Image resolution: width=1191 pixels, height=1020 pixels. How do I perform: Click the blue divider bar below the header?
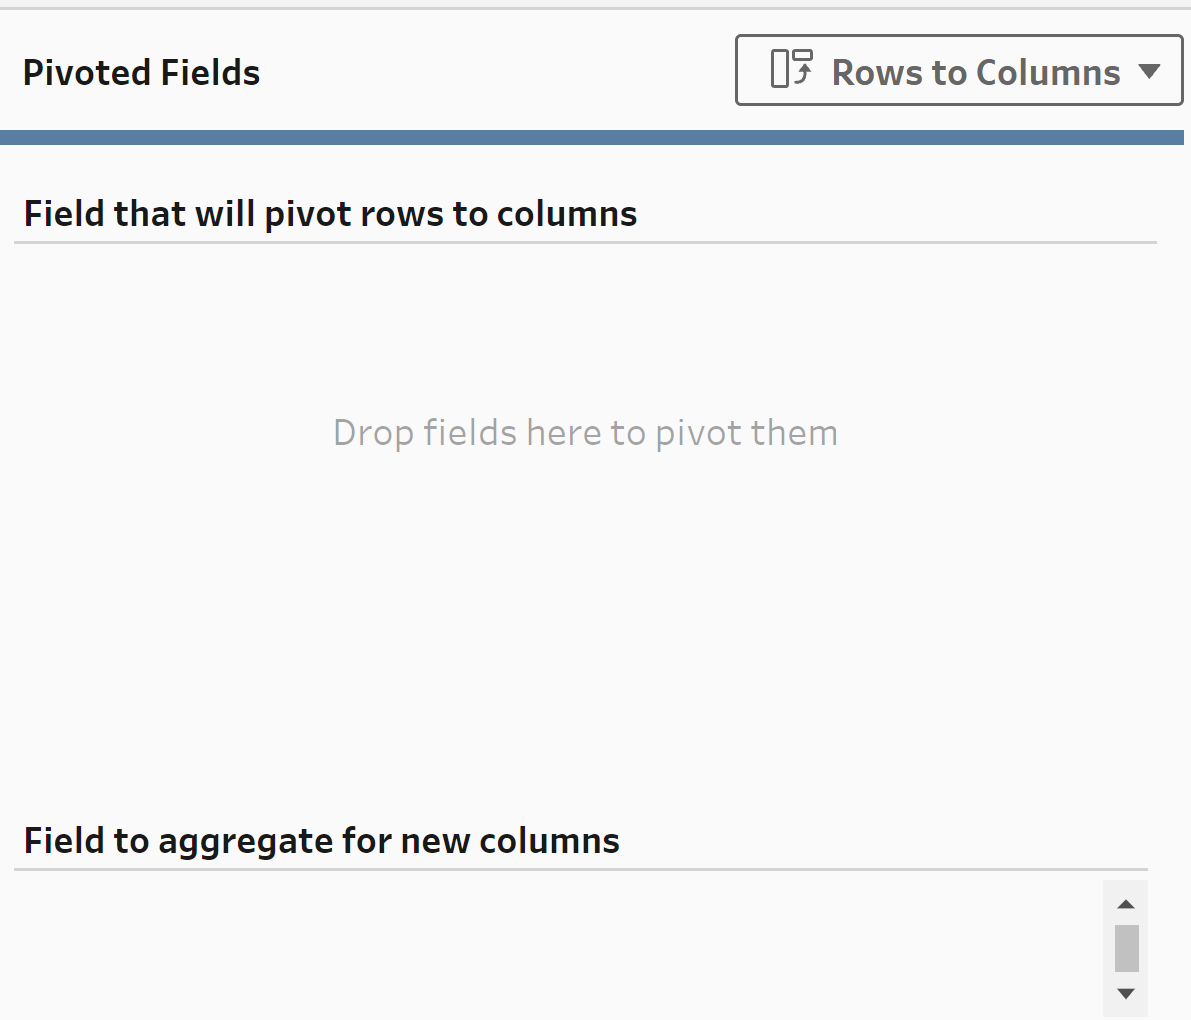592,138
